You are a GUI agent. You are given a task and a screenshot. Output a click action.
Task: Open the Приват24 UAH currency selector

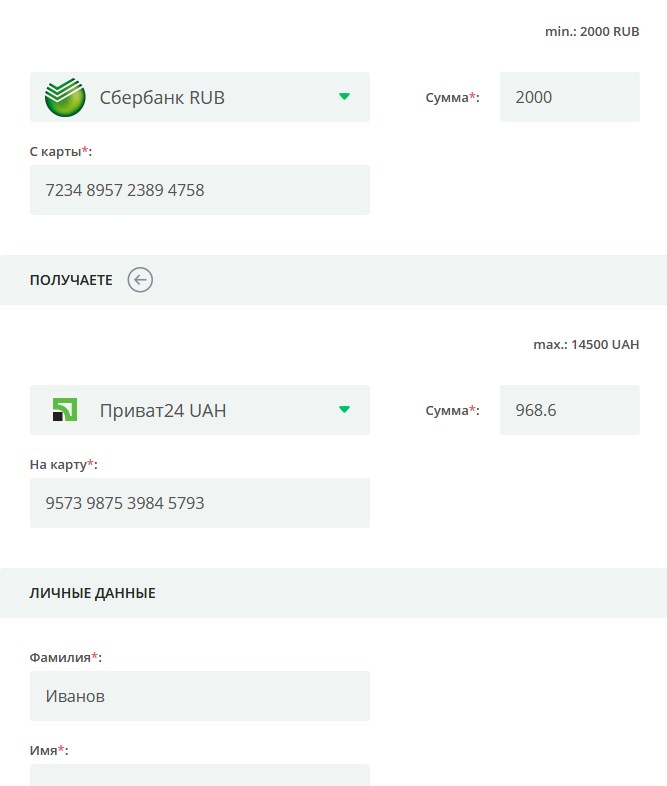tap(200, 410)
